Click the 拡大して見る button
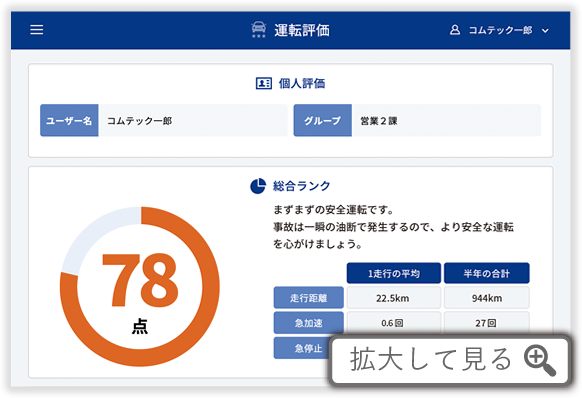This screenshot has height=398, width=582. [450, 359]
